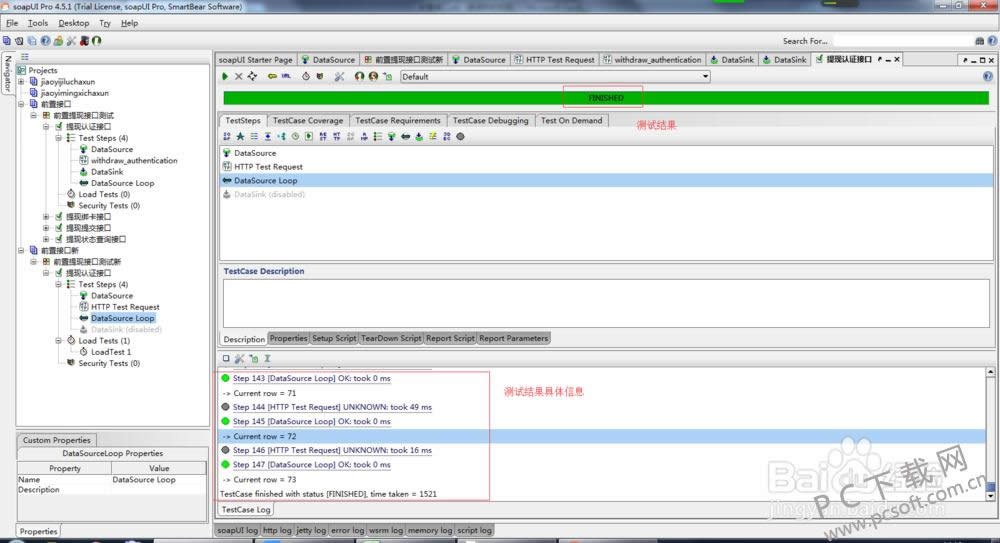Viewport: 1000px width, 543px height.
Task: Open test case options wrench icon
Action: [x=339, y=76]
